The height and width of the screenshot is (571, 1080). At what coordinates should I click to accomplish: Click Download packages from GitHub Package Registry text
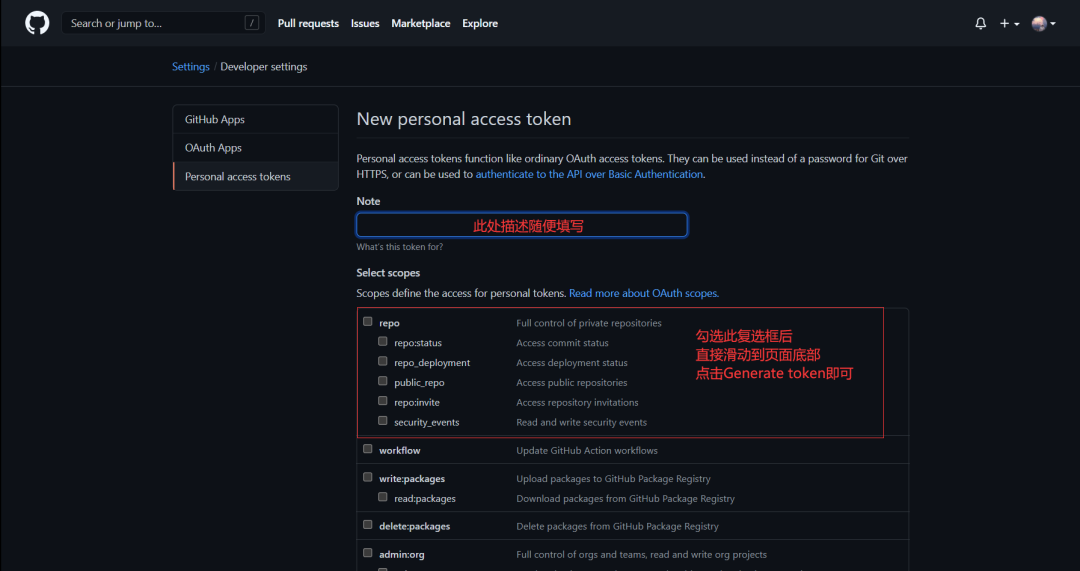625,499
